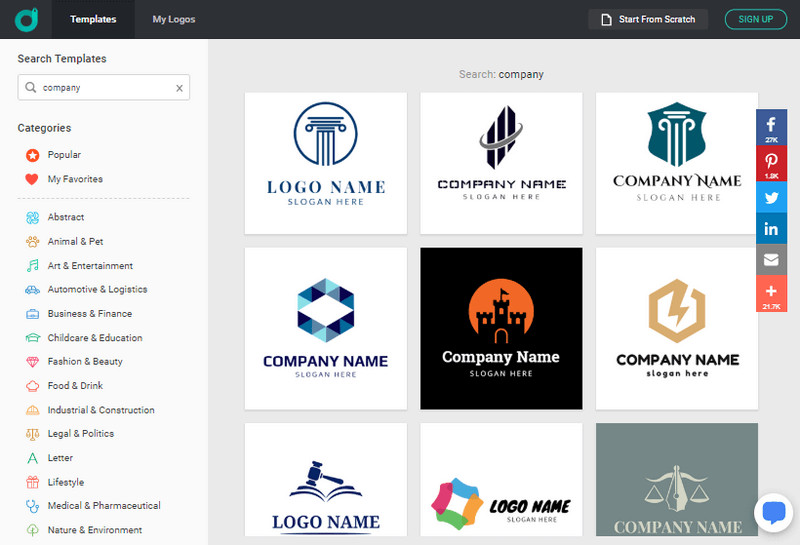Open the My Logos tab
The image size is (800, 545).
point(174,19)
